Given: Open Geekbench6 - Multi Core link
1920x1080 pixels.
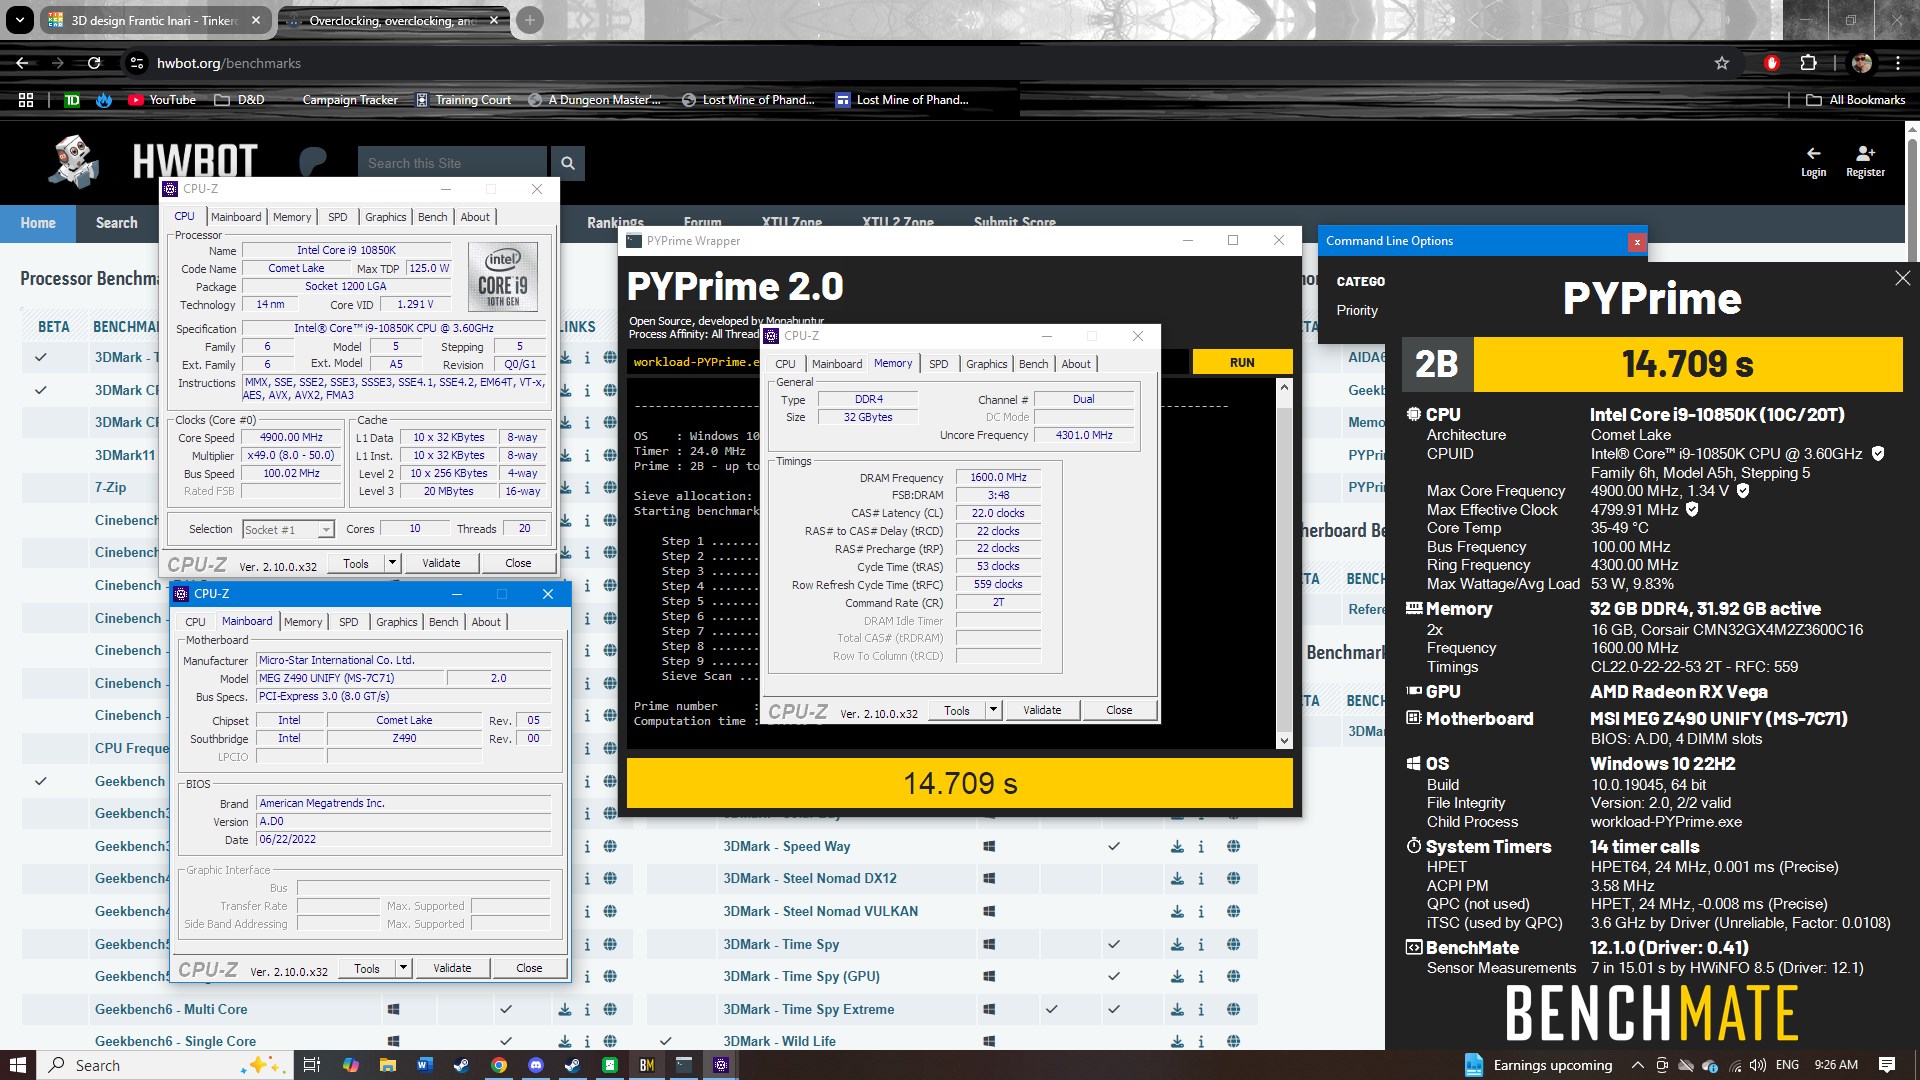Looking at the screenshot, I should [x=171, y=1009].
